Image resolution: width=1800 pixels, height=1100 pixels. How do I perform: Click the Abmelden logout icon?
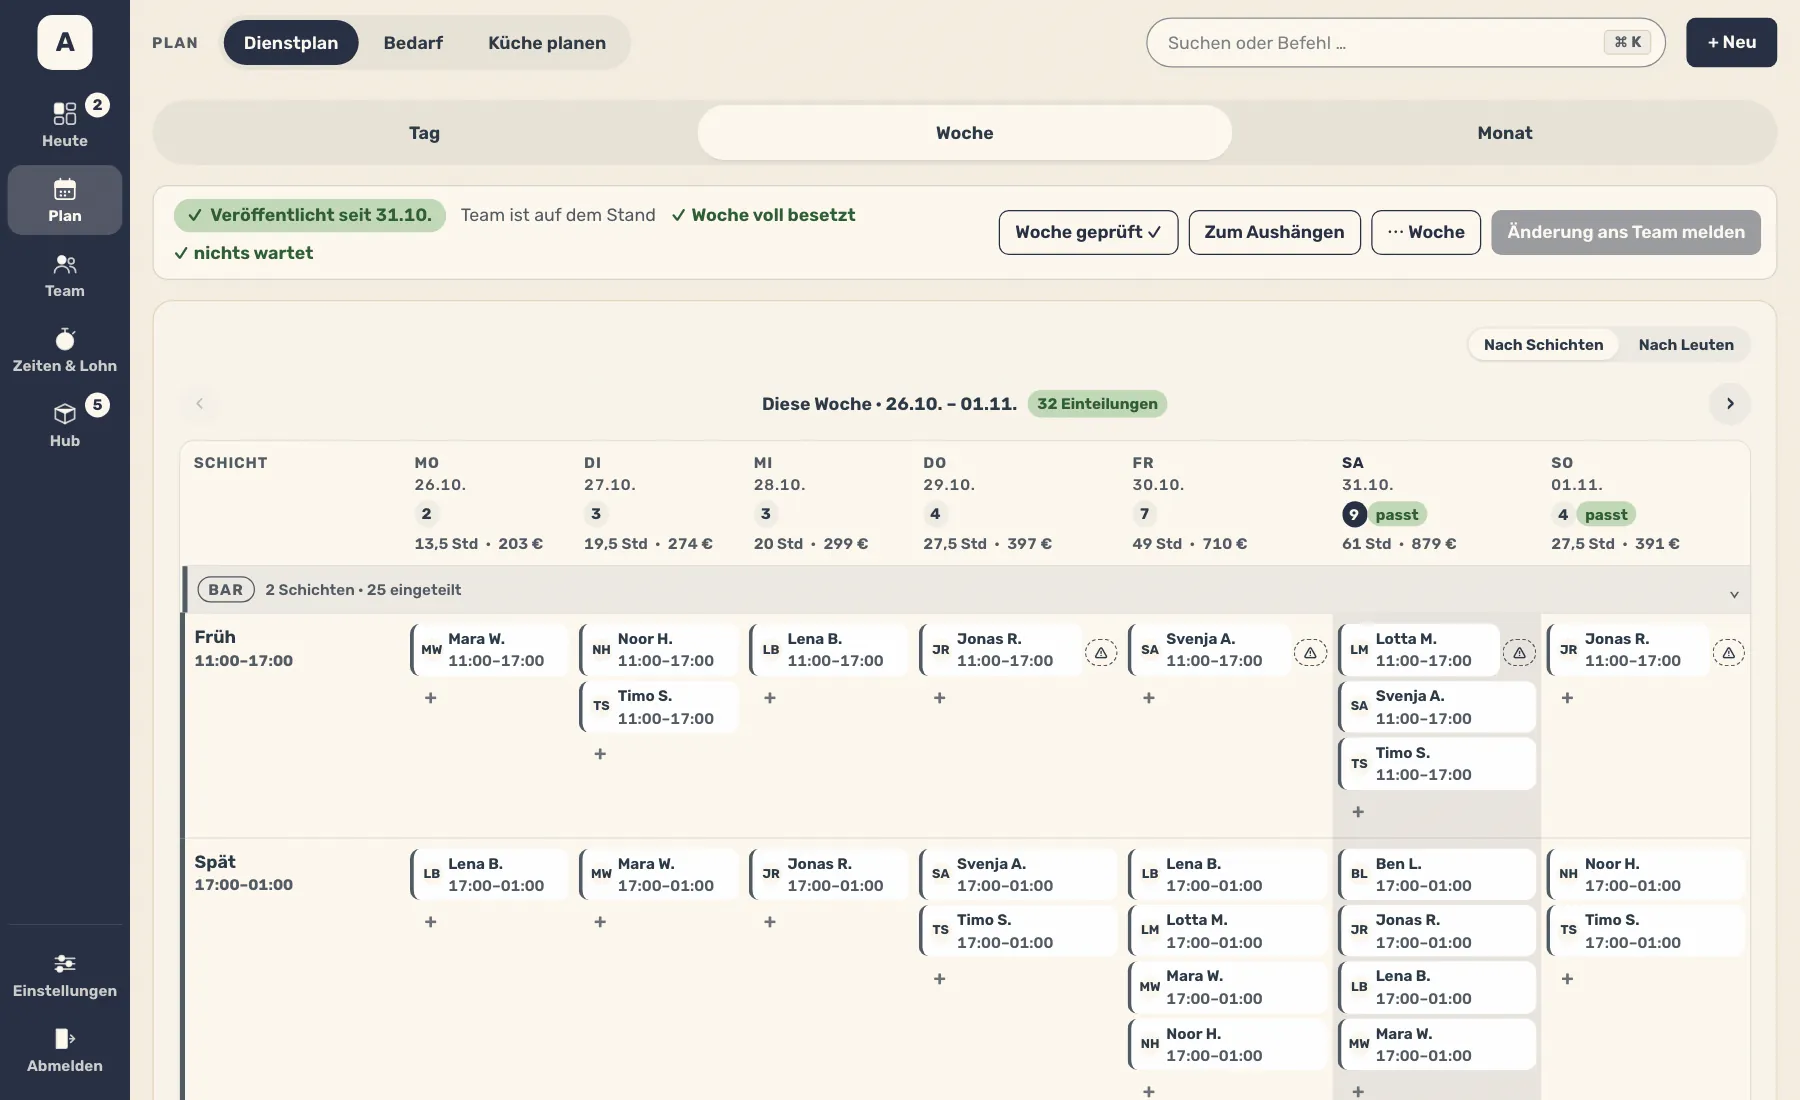click(64, 1039)
